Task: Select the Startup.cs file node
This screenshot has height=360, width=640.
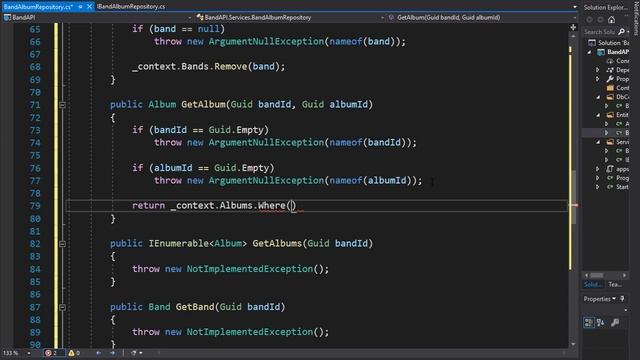Action: 618,187
